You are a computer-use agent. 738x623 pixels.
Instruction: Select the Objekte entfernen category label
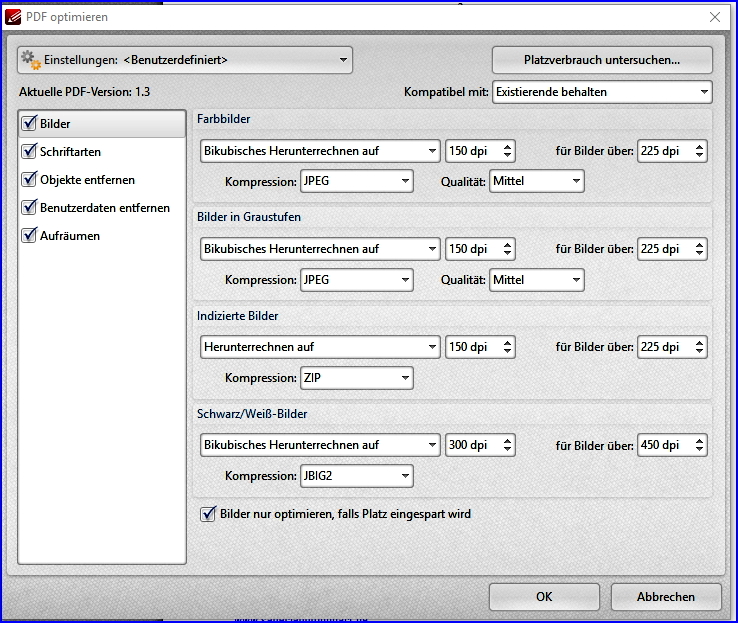tap(87, 180)
